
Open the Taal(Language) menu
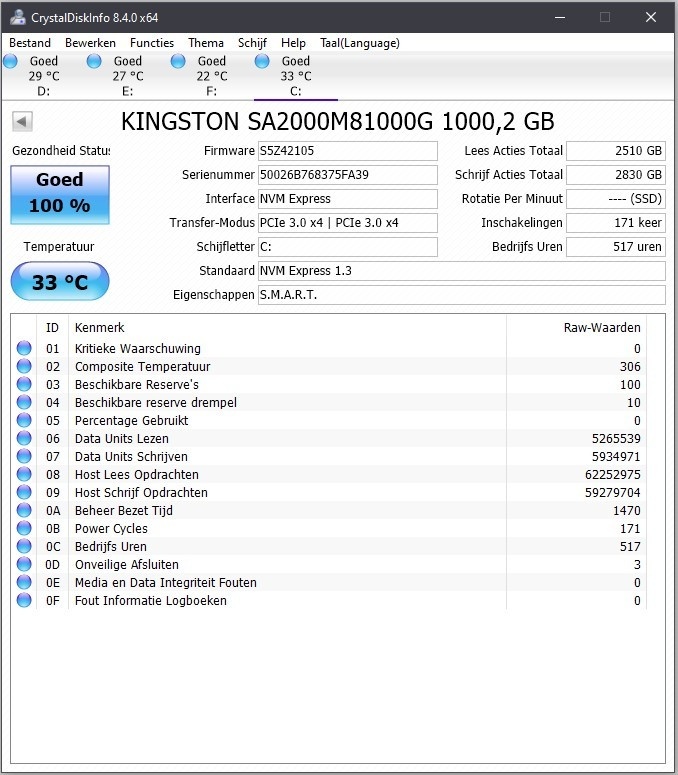[360, 43]
